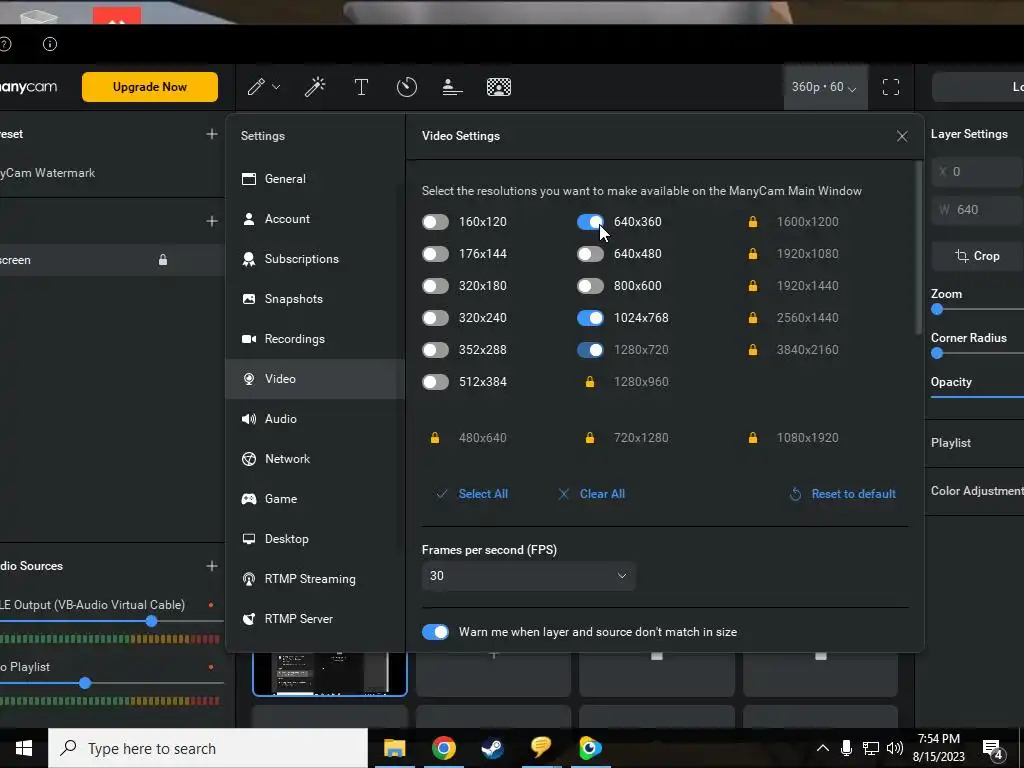Open Snapshots settings page
This screenshot has width=1024, height=768.
tap(315, 299)
